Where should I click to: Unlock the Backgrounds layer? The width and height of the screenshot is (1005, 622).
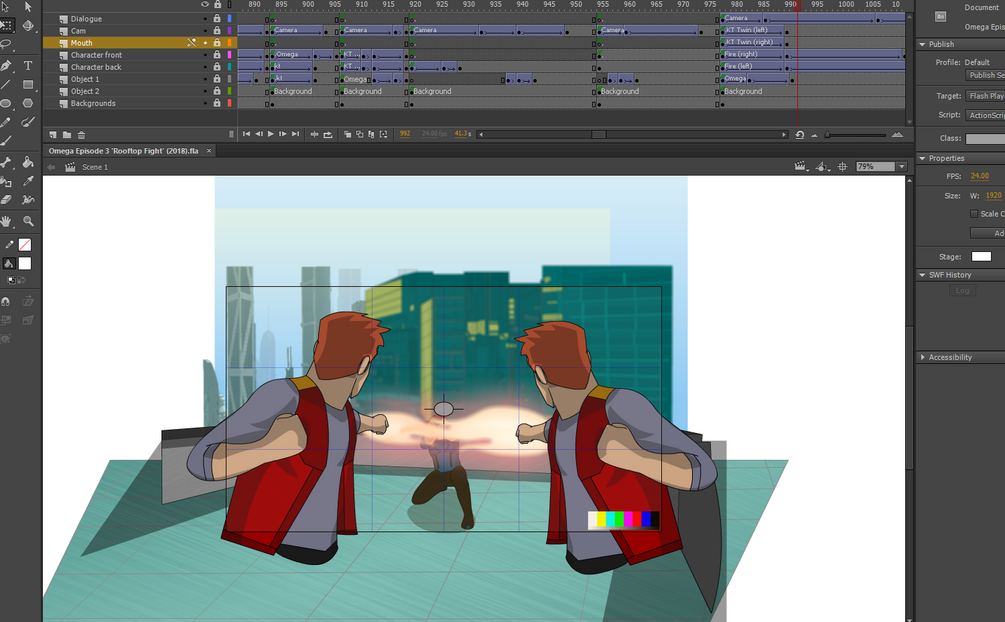tap(217, 103)
